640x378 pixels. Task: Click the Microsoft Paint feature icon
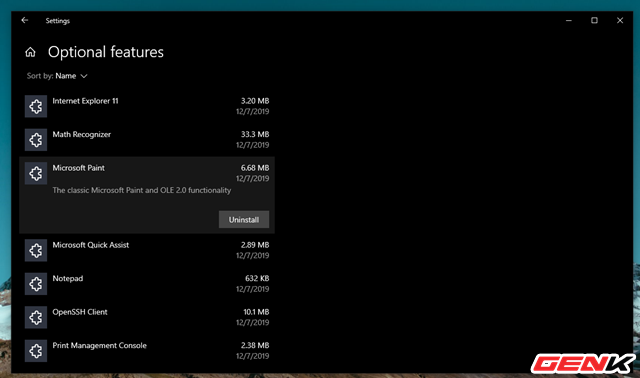[x=36, y=173]
